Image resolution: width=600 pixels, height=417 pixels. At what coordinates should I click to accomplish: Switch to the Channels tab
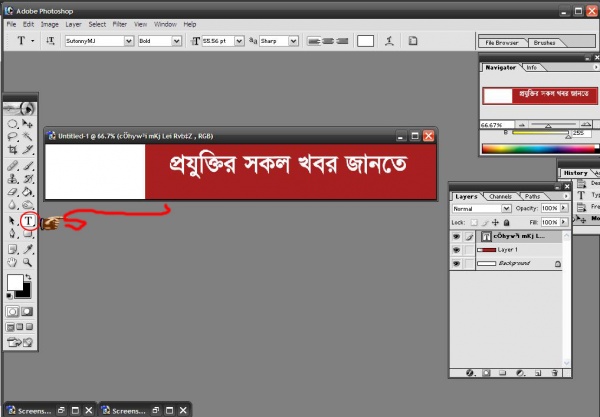coord(501,196)
